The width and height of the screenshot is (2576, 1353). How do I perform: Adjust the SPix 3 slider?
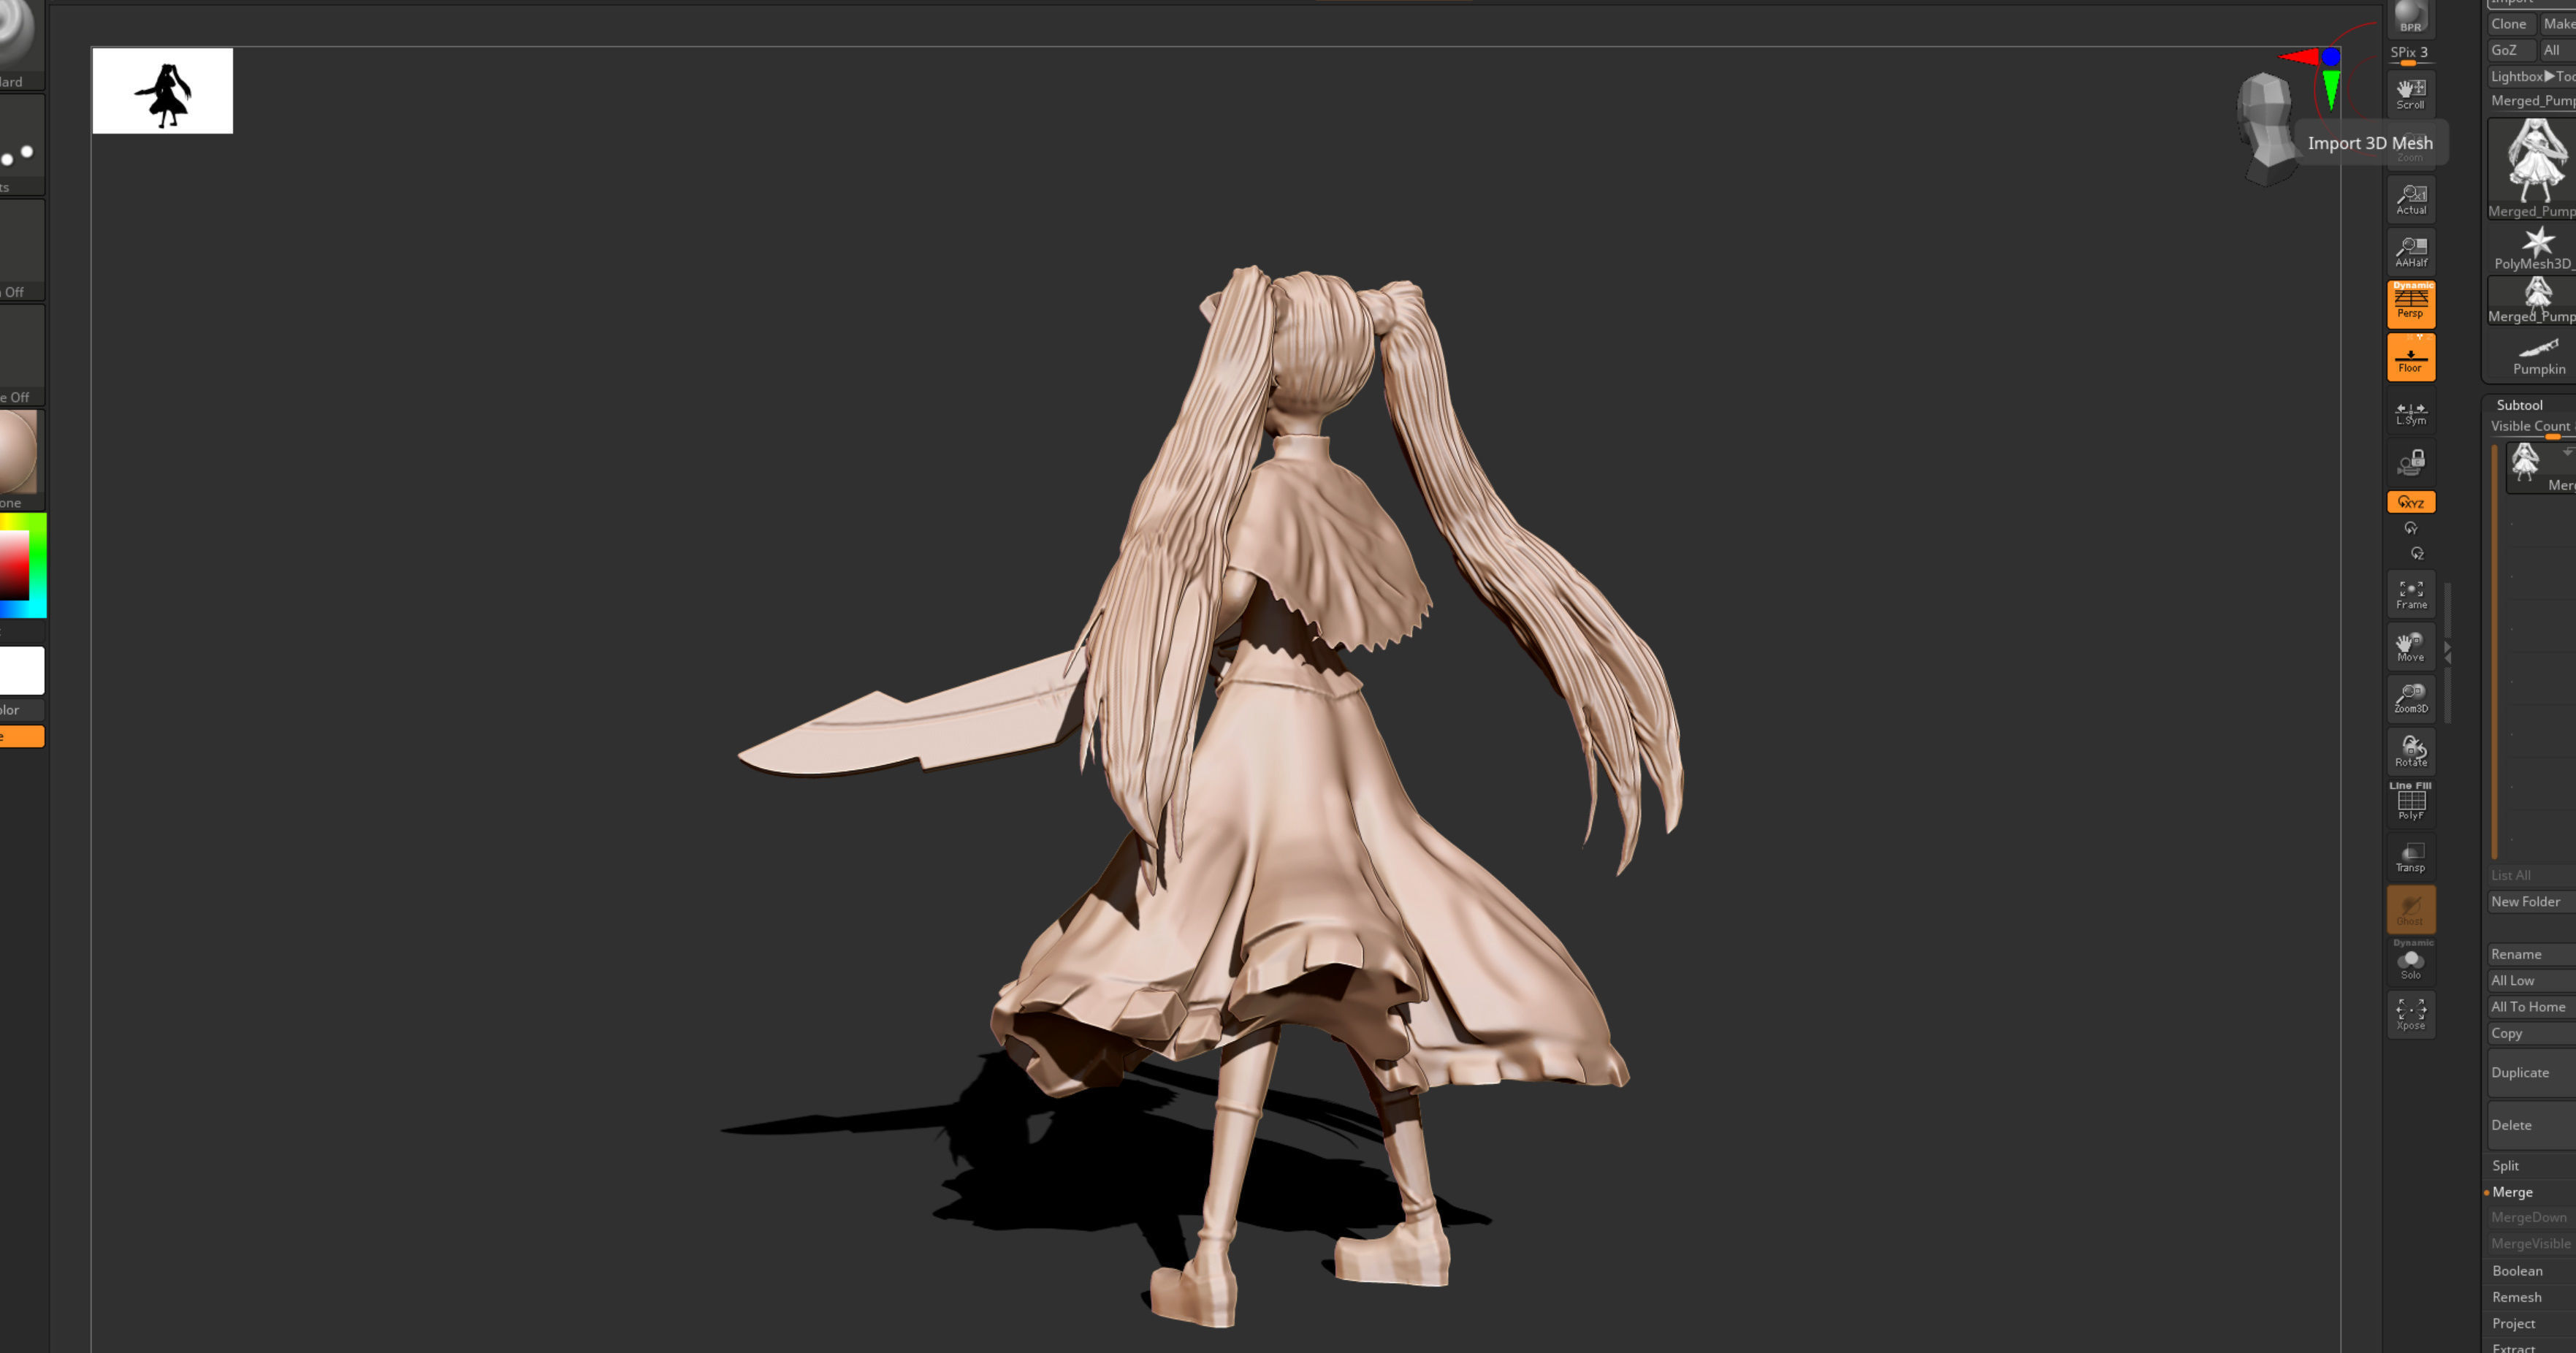[2410, 55]
